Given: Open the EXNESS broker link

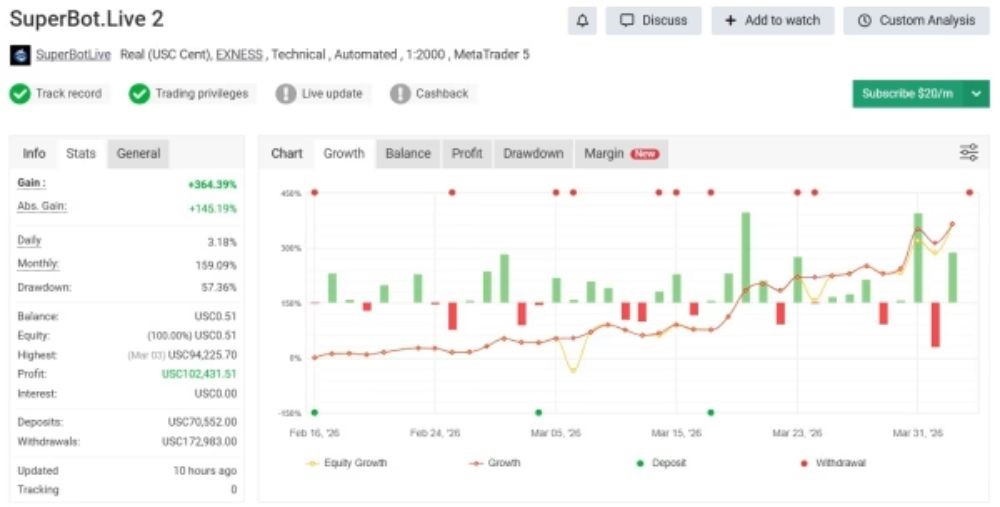Looking at the screenshot, I should pos(239,55).
